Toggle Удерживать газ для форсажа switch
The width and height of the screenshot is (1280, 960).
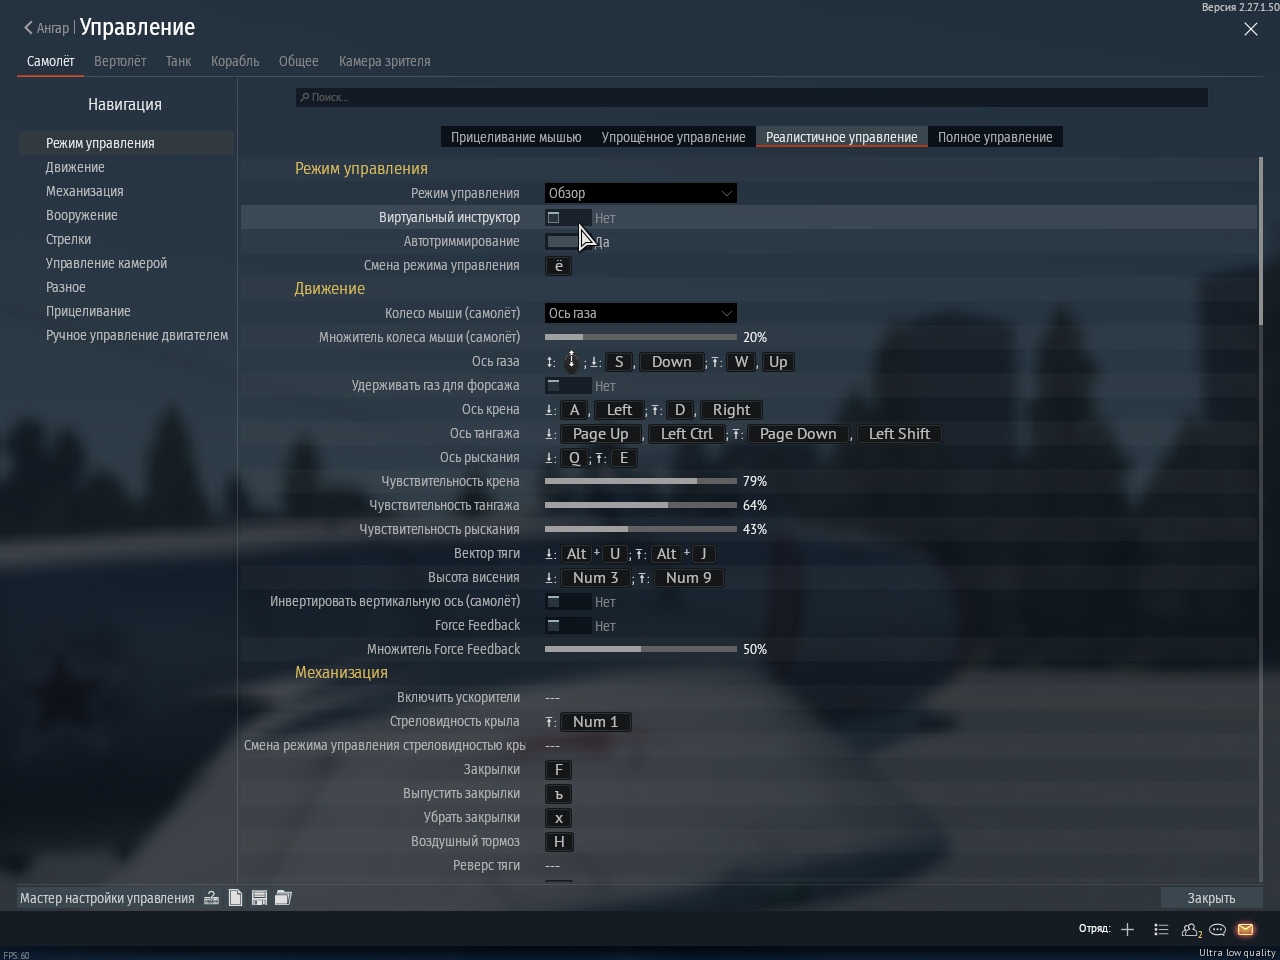(x=566, y=385)
